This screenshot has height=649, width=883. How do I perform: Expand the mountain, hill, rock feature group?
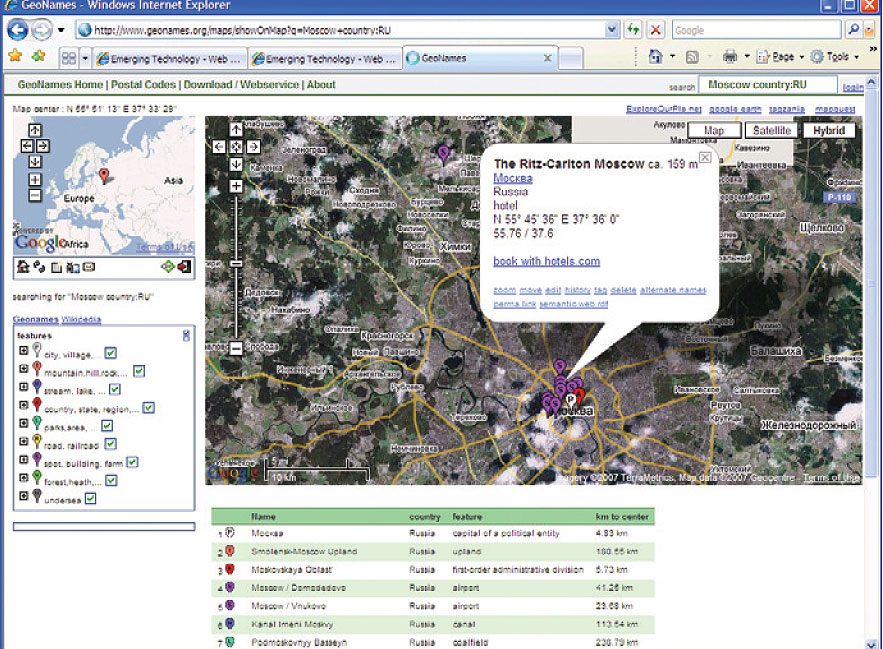[24, 371]
